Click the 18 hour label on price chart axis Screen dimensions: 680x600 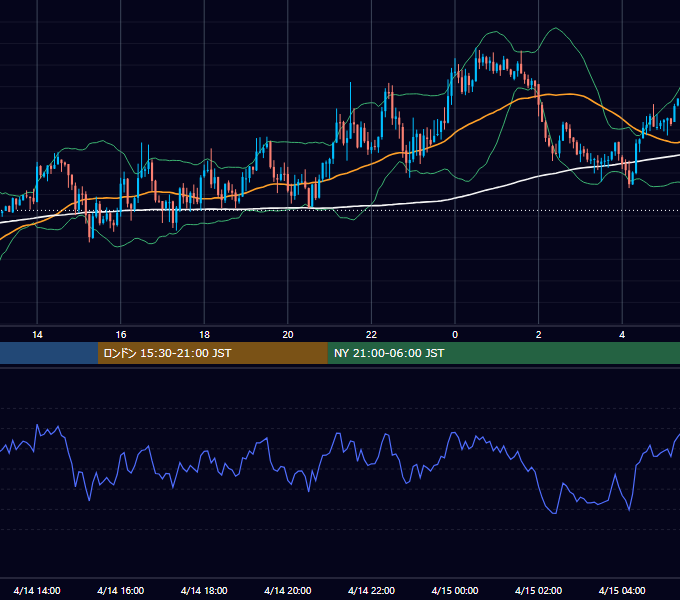204,335
